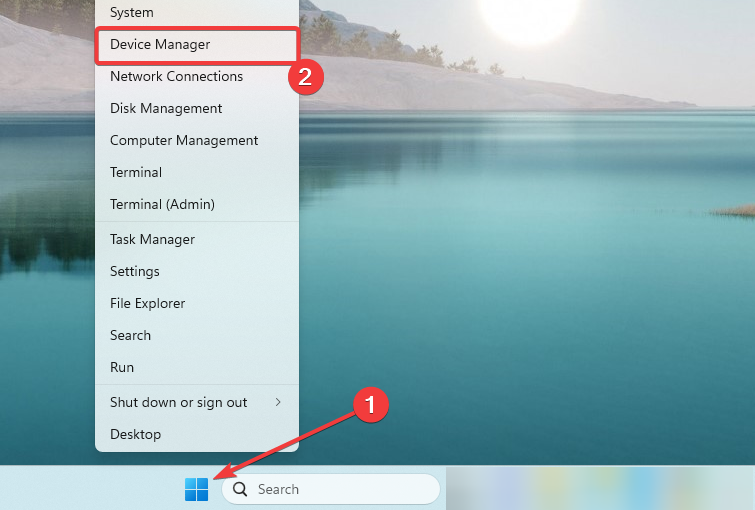Click the Windows Start button

(x=196, y=489)
